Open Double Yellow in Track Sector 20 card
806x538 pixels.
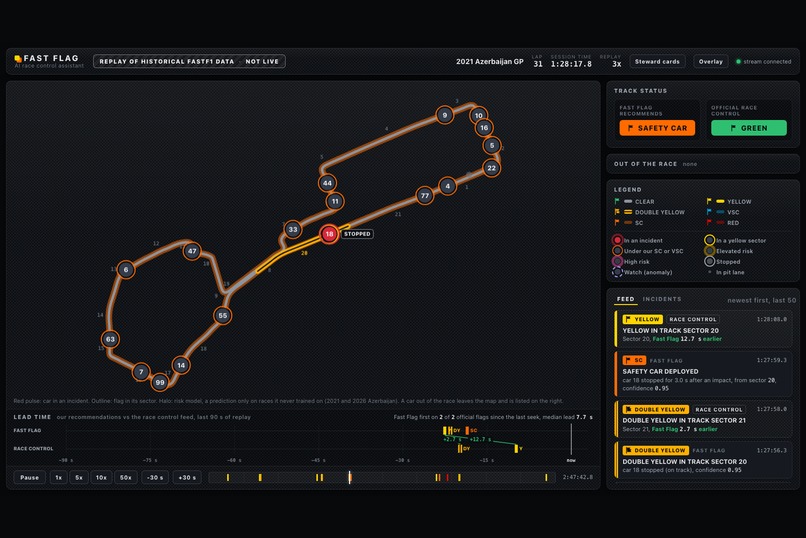703,460
